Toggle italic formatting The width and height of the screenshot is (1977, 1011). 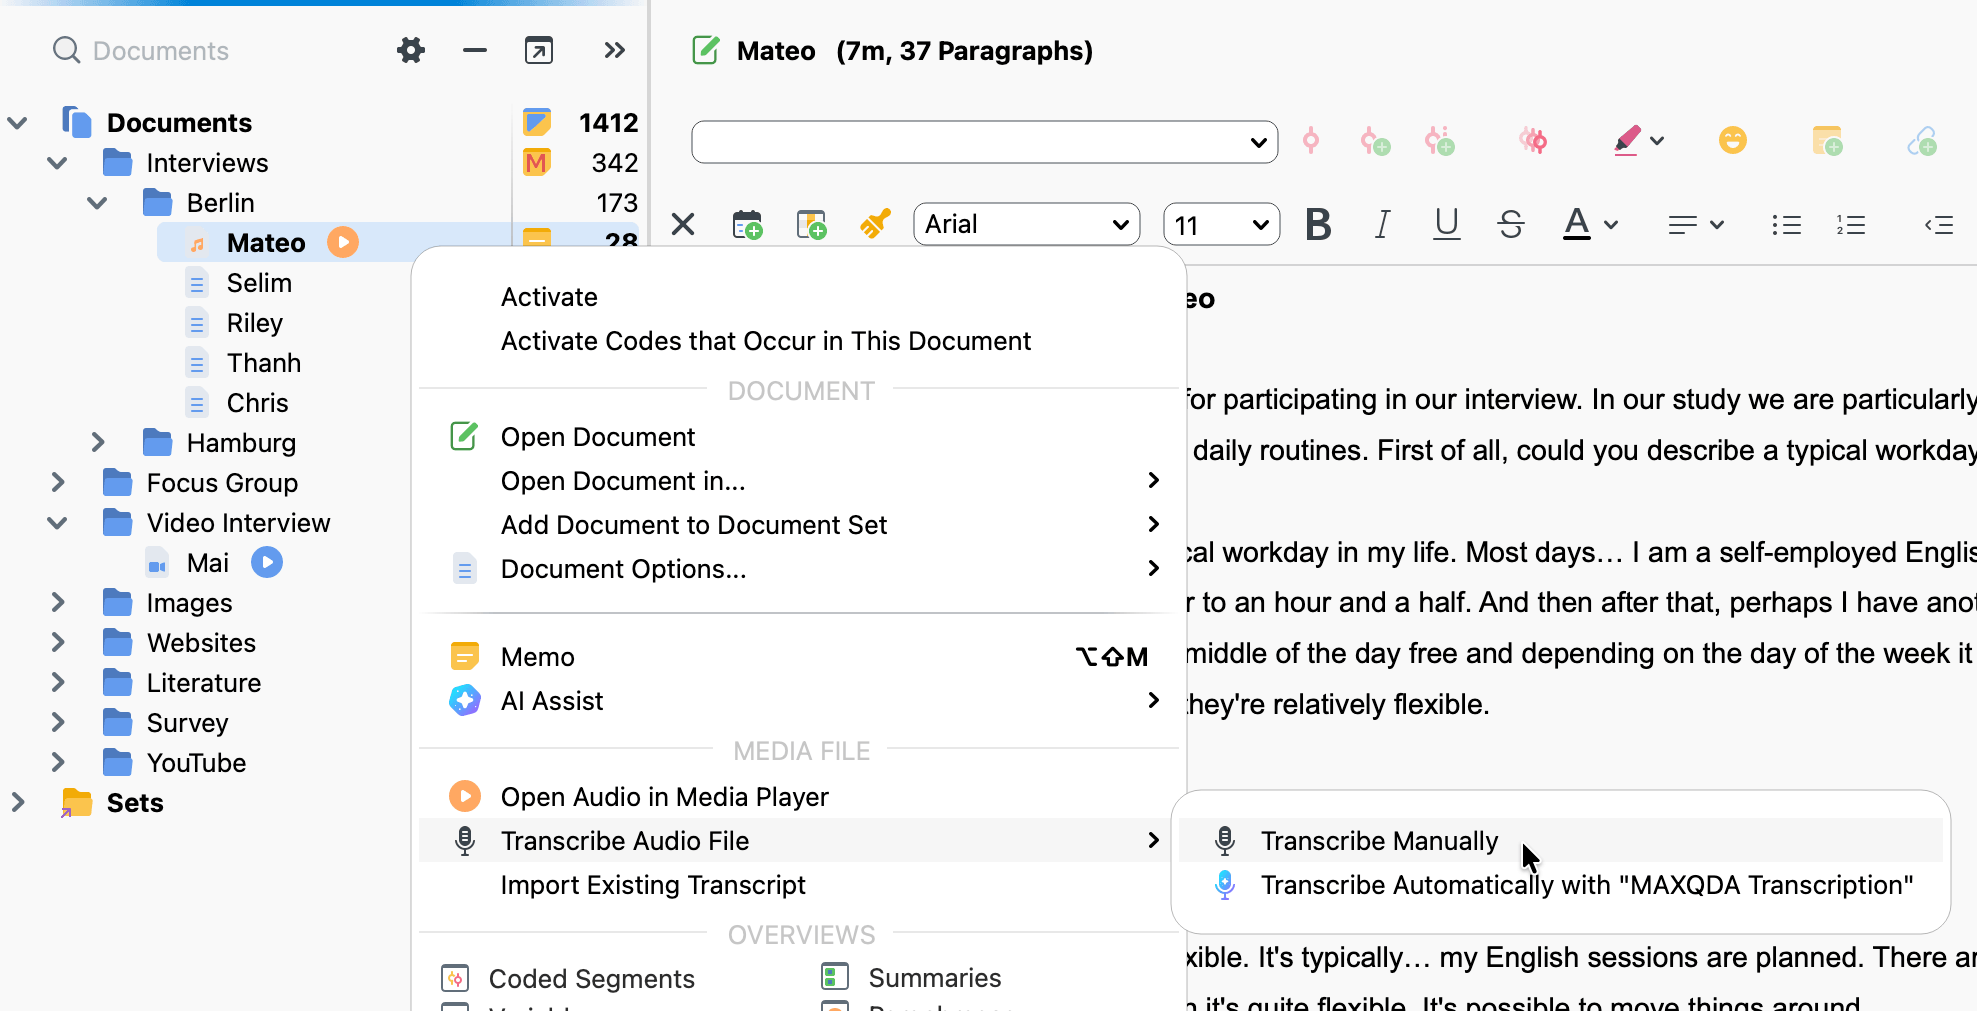(1382, 224)
